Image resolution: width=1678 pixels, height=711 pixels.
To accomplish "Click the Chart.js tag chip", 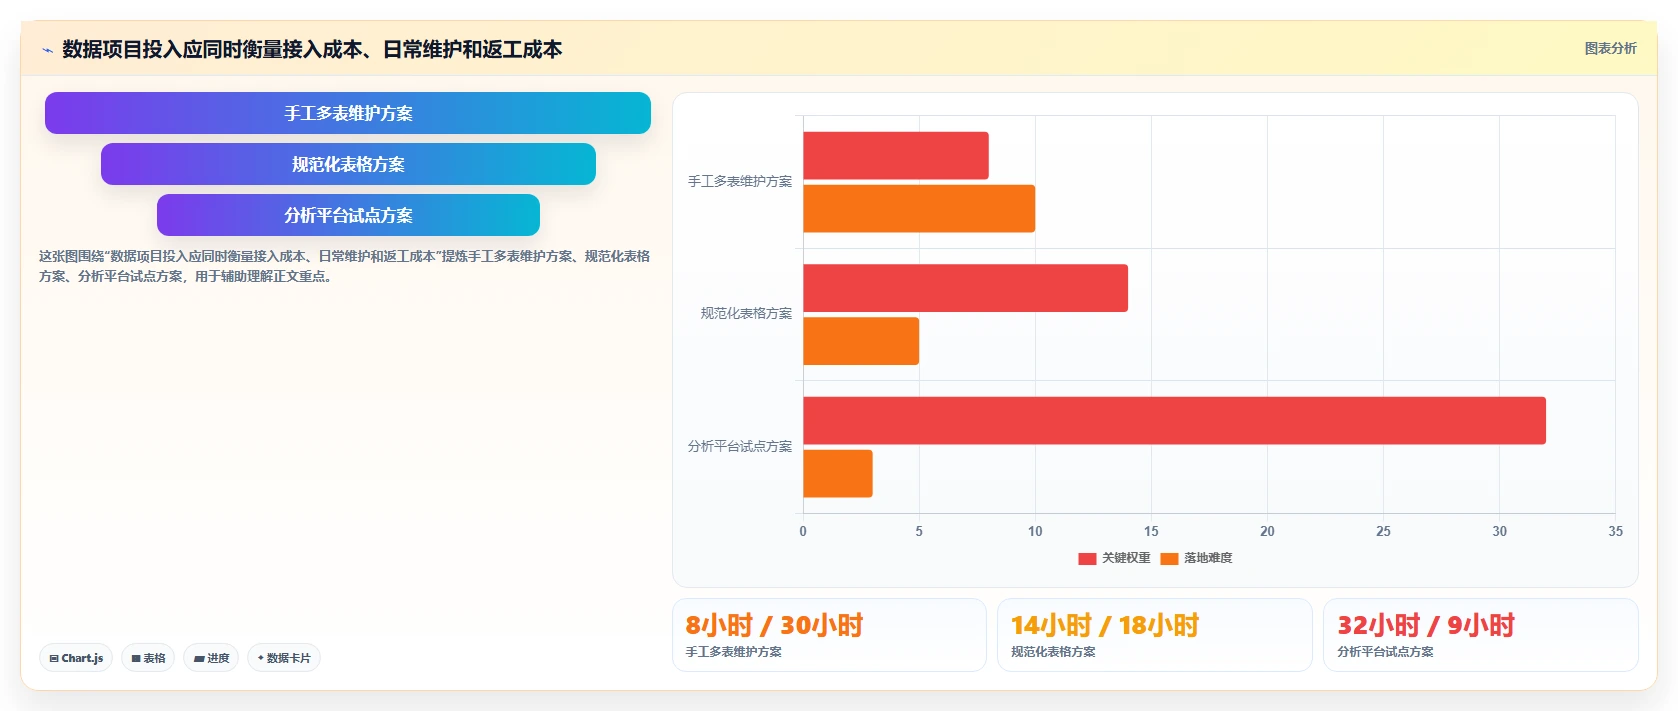I will click(x=76, y=658).
